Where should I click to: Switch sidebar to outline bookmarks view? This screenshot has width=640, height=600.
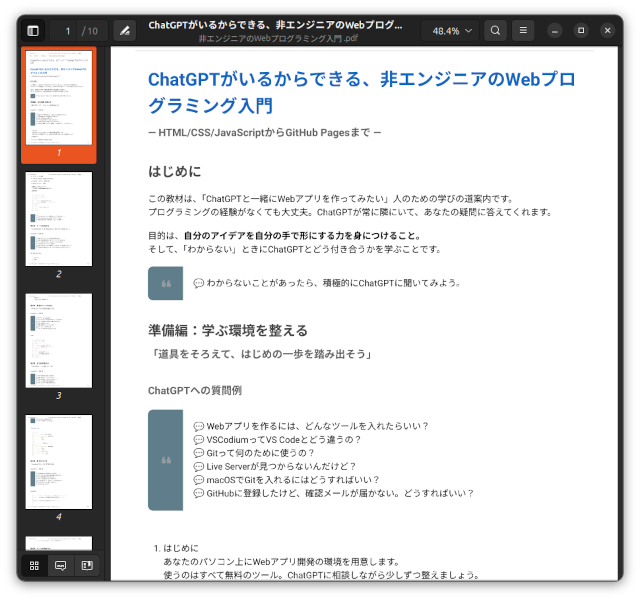[87, 565]
